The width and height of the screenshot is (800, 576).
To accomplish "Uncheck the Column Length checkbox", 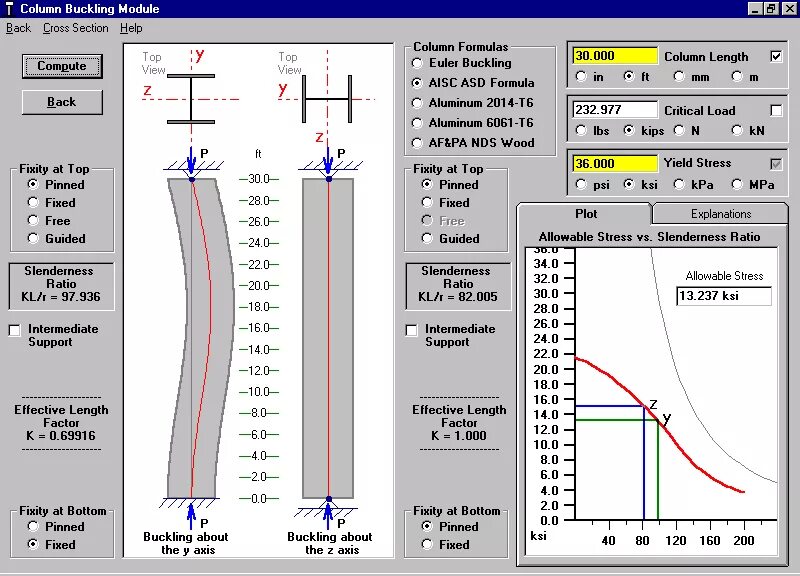I will pos(775,56).
